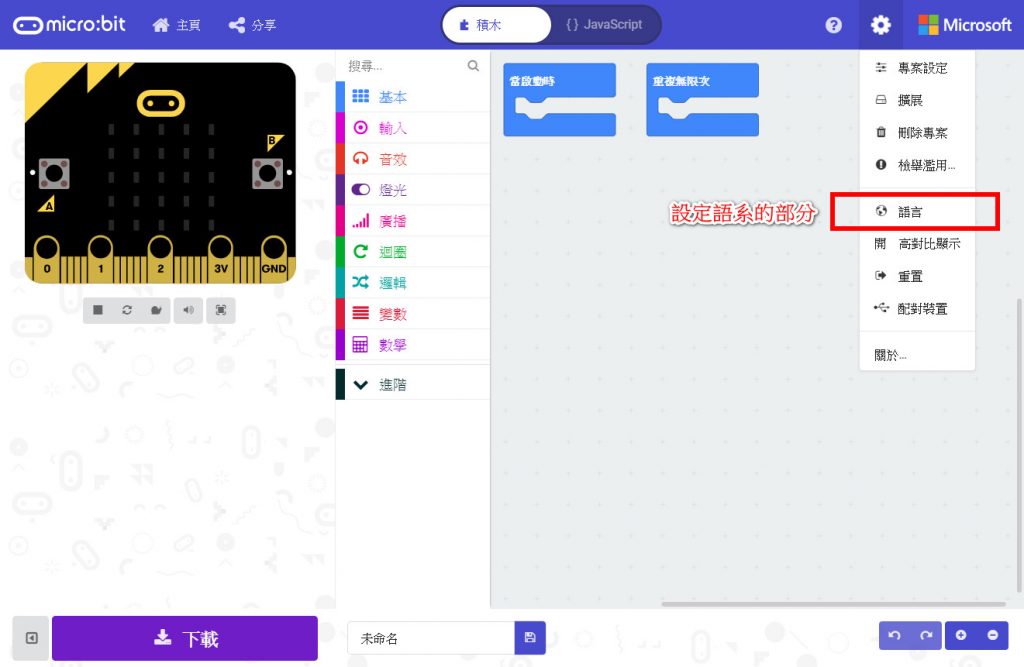1024x667 pixels.
Task: Toggle 高對比顯示 high contrast mode
Action: tap(928, 244)
